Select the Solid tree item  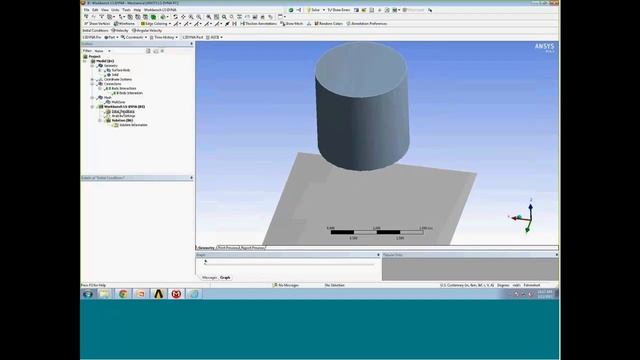pos(115,75)
